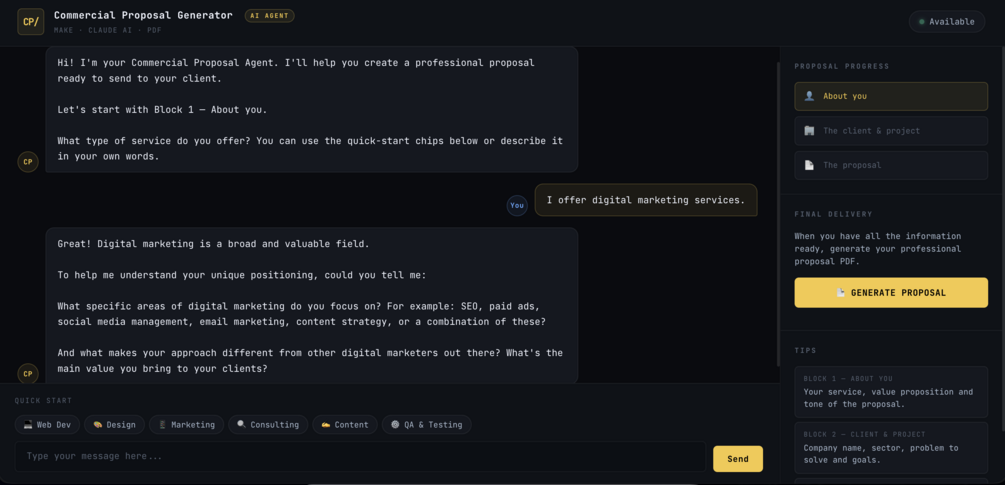Choose the Content quick-start chip
The width and height of the screenshot is (1005, 485).
(x=345, y=425)
